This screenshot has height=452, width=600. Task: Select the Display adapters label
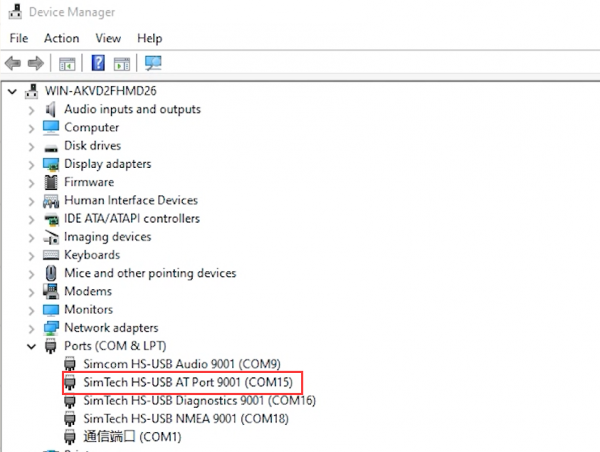tap(108, 164)
